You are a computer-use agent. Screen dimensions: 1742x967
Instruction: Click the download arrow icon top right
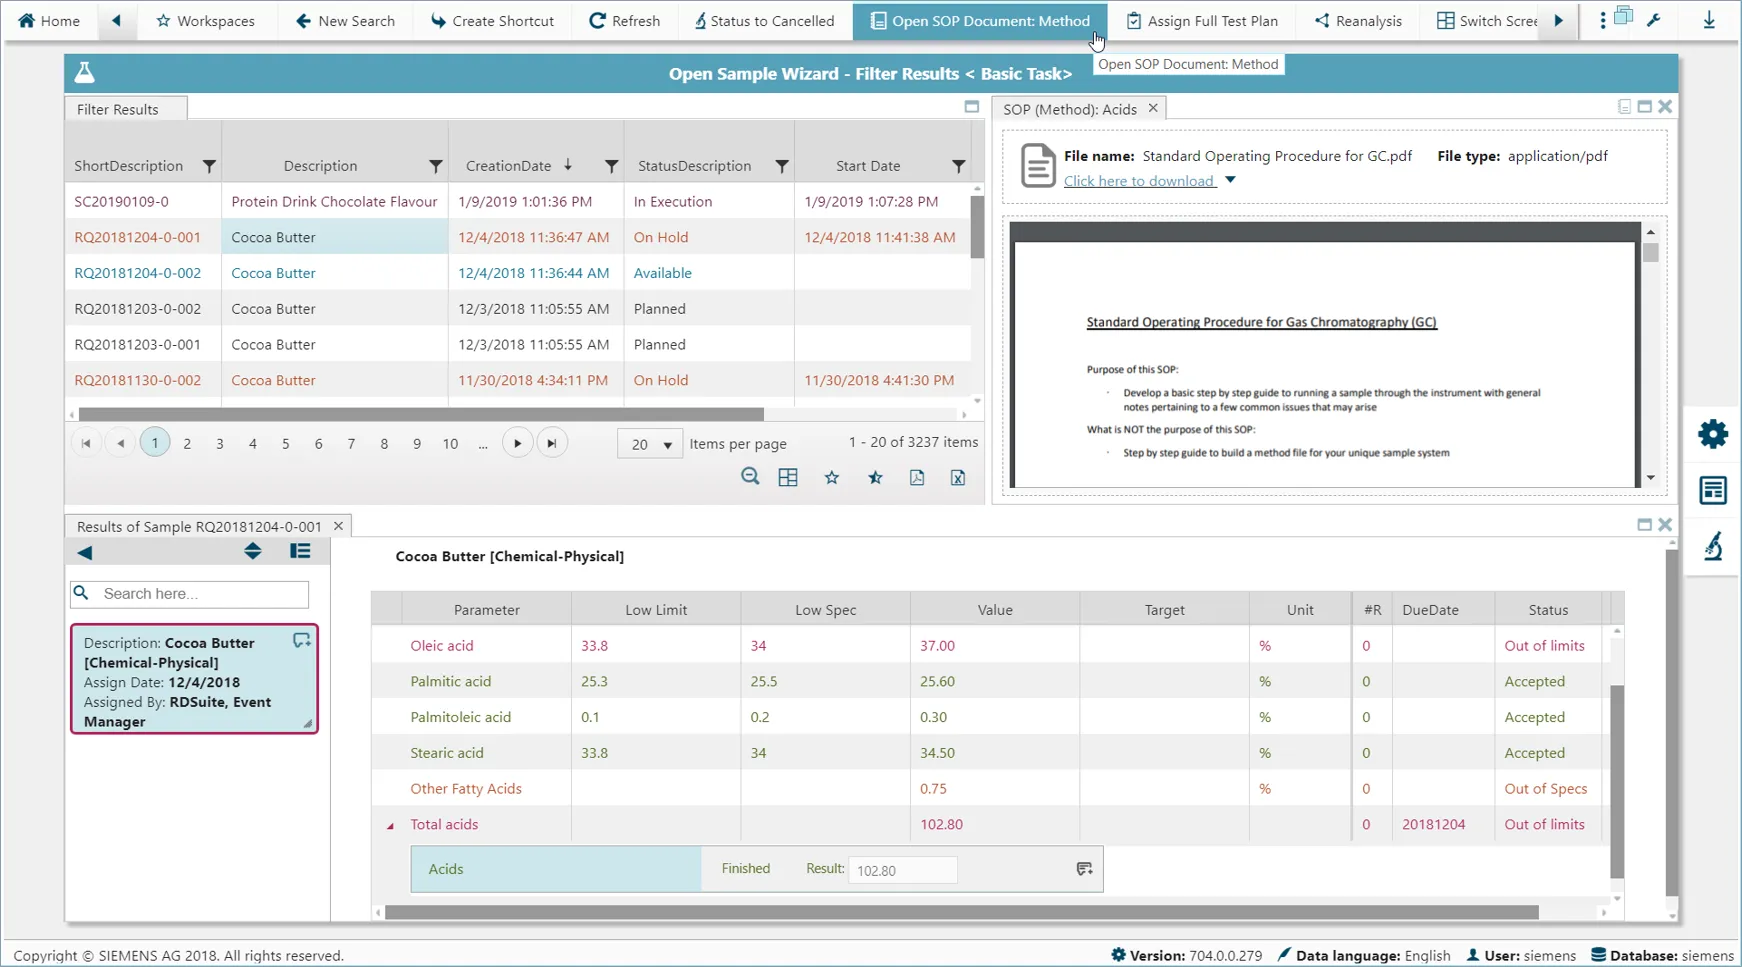tap(1709, 20)
